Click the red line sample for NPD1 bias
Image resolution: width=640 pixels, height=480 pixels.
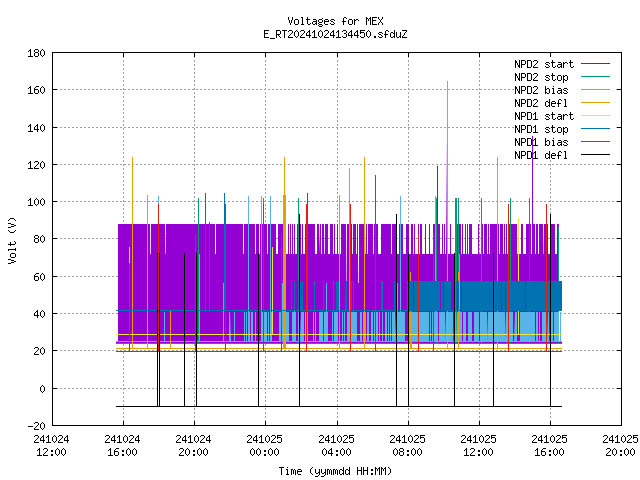[596, 142]
